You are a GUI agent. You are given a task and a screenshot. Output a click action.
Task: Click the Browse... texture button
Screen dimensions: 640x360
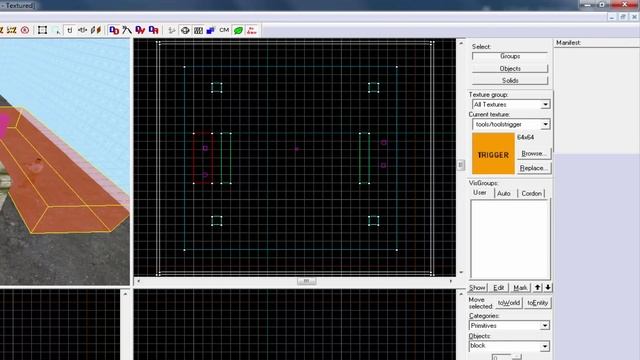[533, 153]
